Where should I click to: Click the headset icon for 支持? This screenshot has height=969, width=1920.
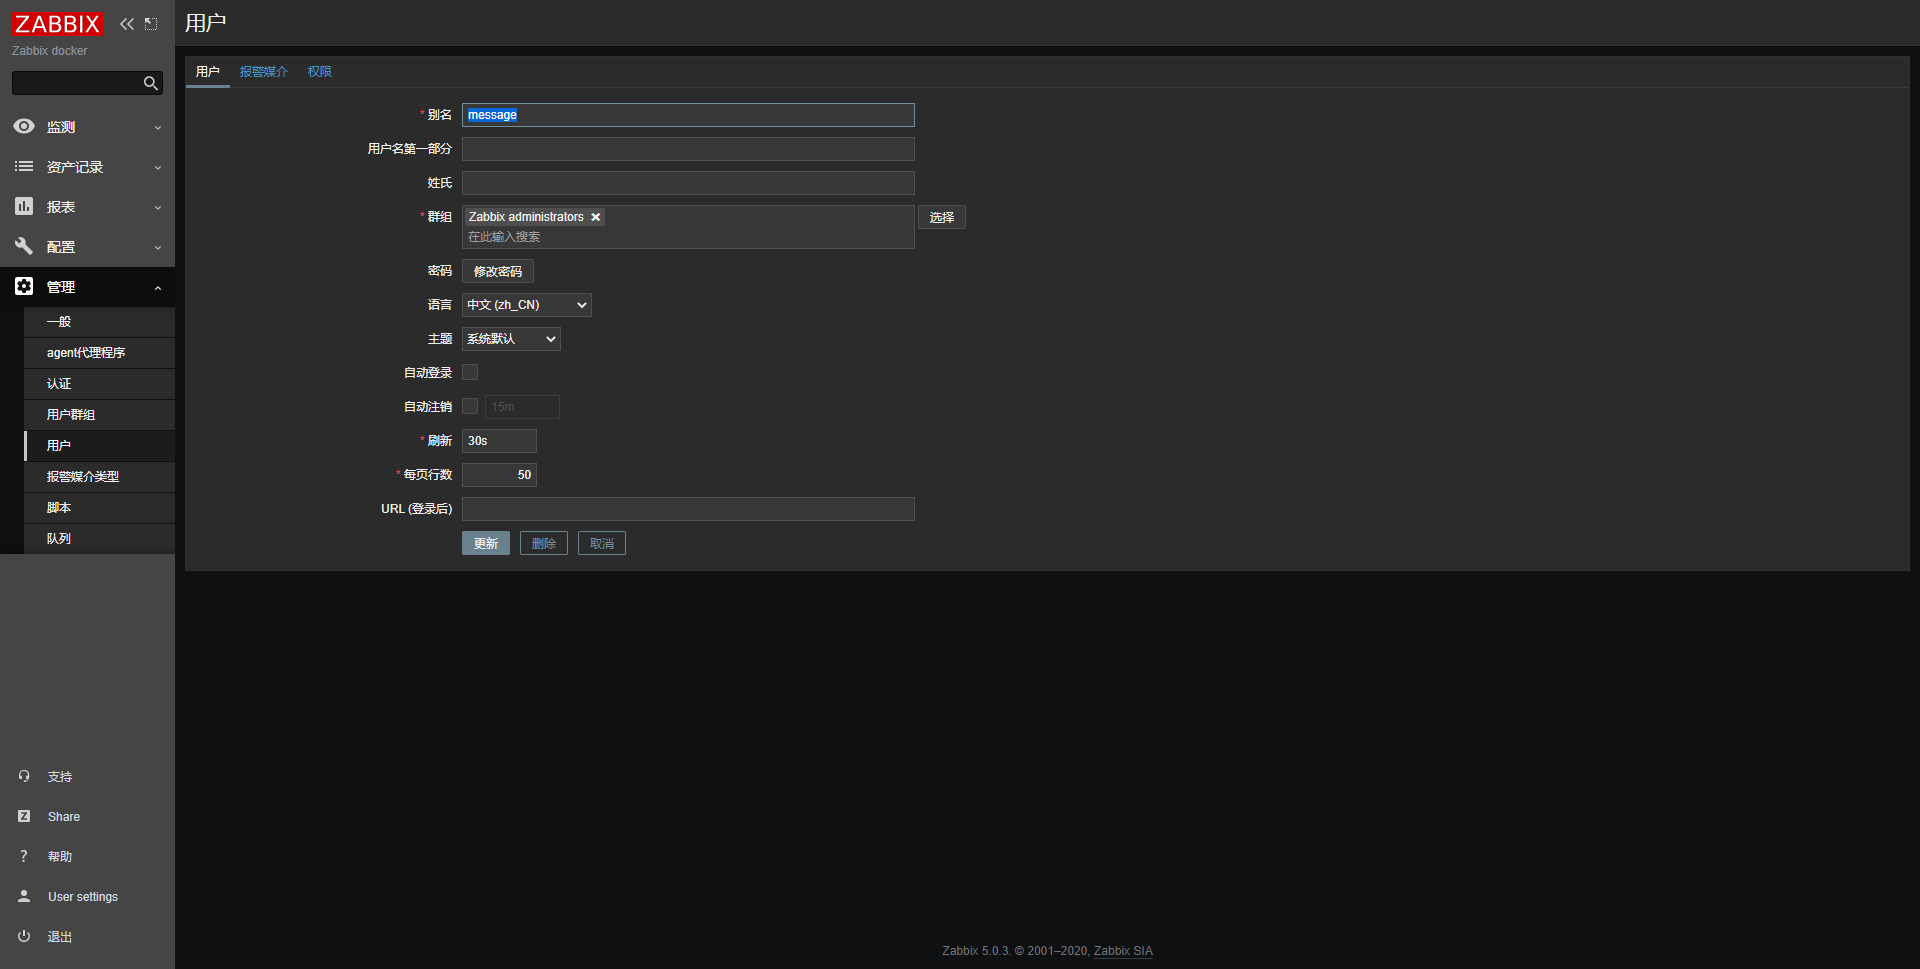tap(24, 776)
